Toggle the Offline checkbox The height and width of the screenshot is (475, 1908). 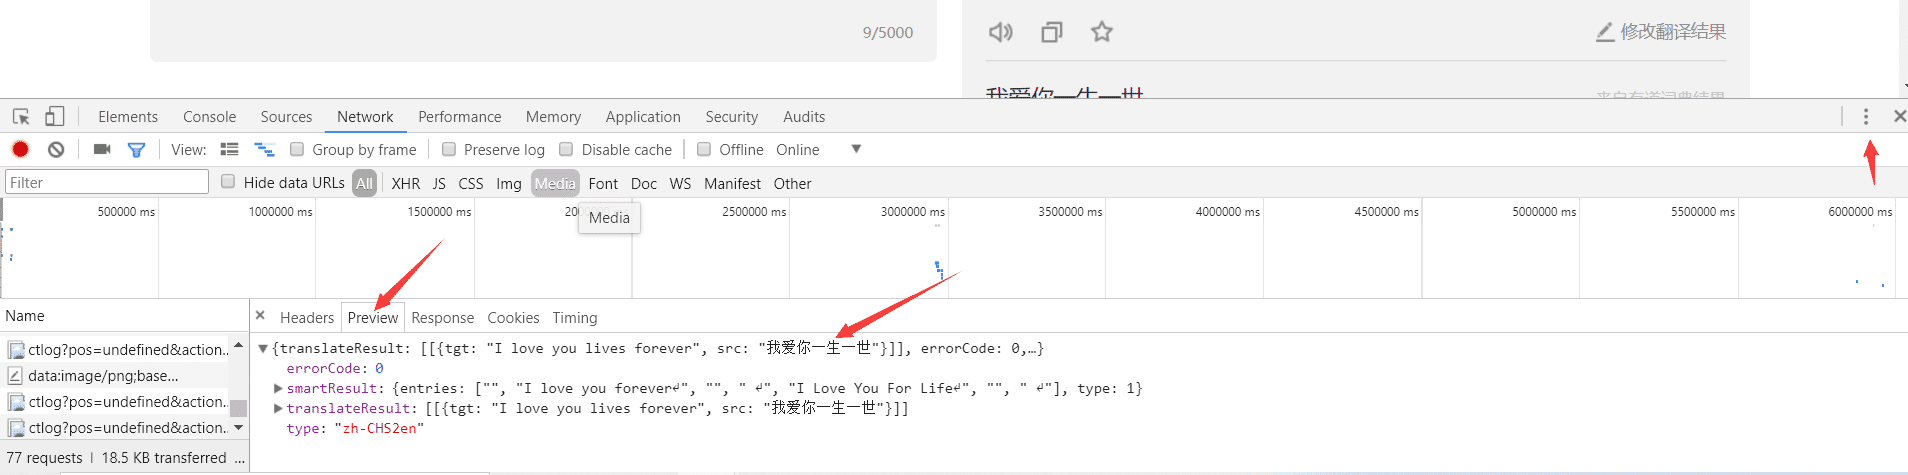click(704, 149)
